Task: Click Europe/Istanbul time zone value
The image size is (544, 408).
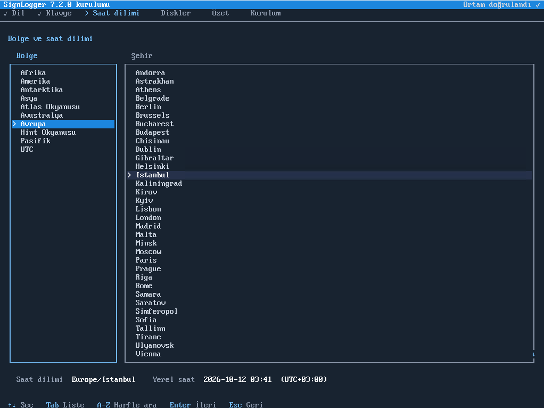Action: click(103, 380)
